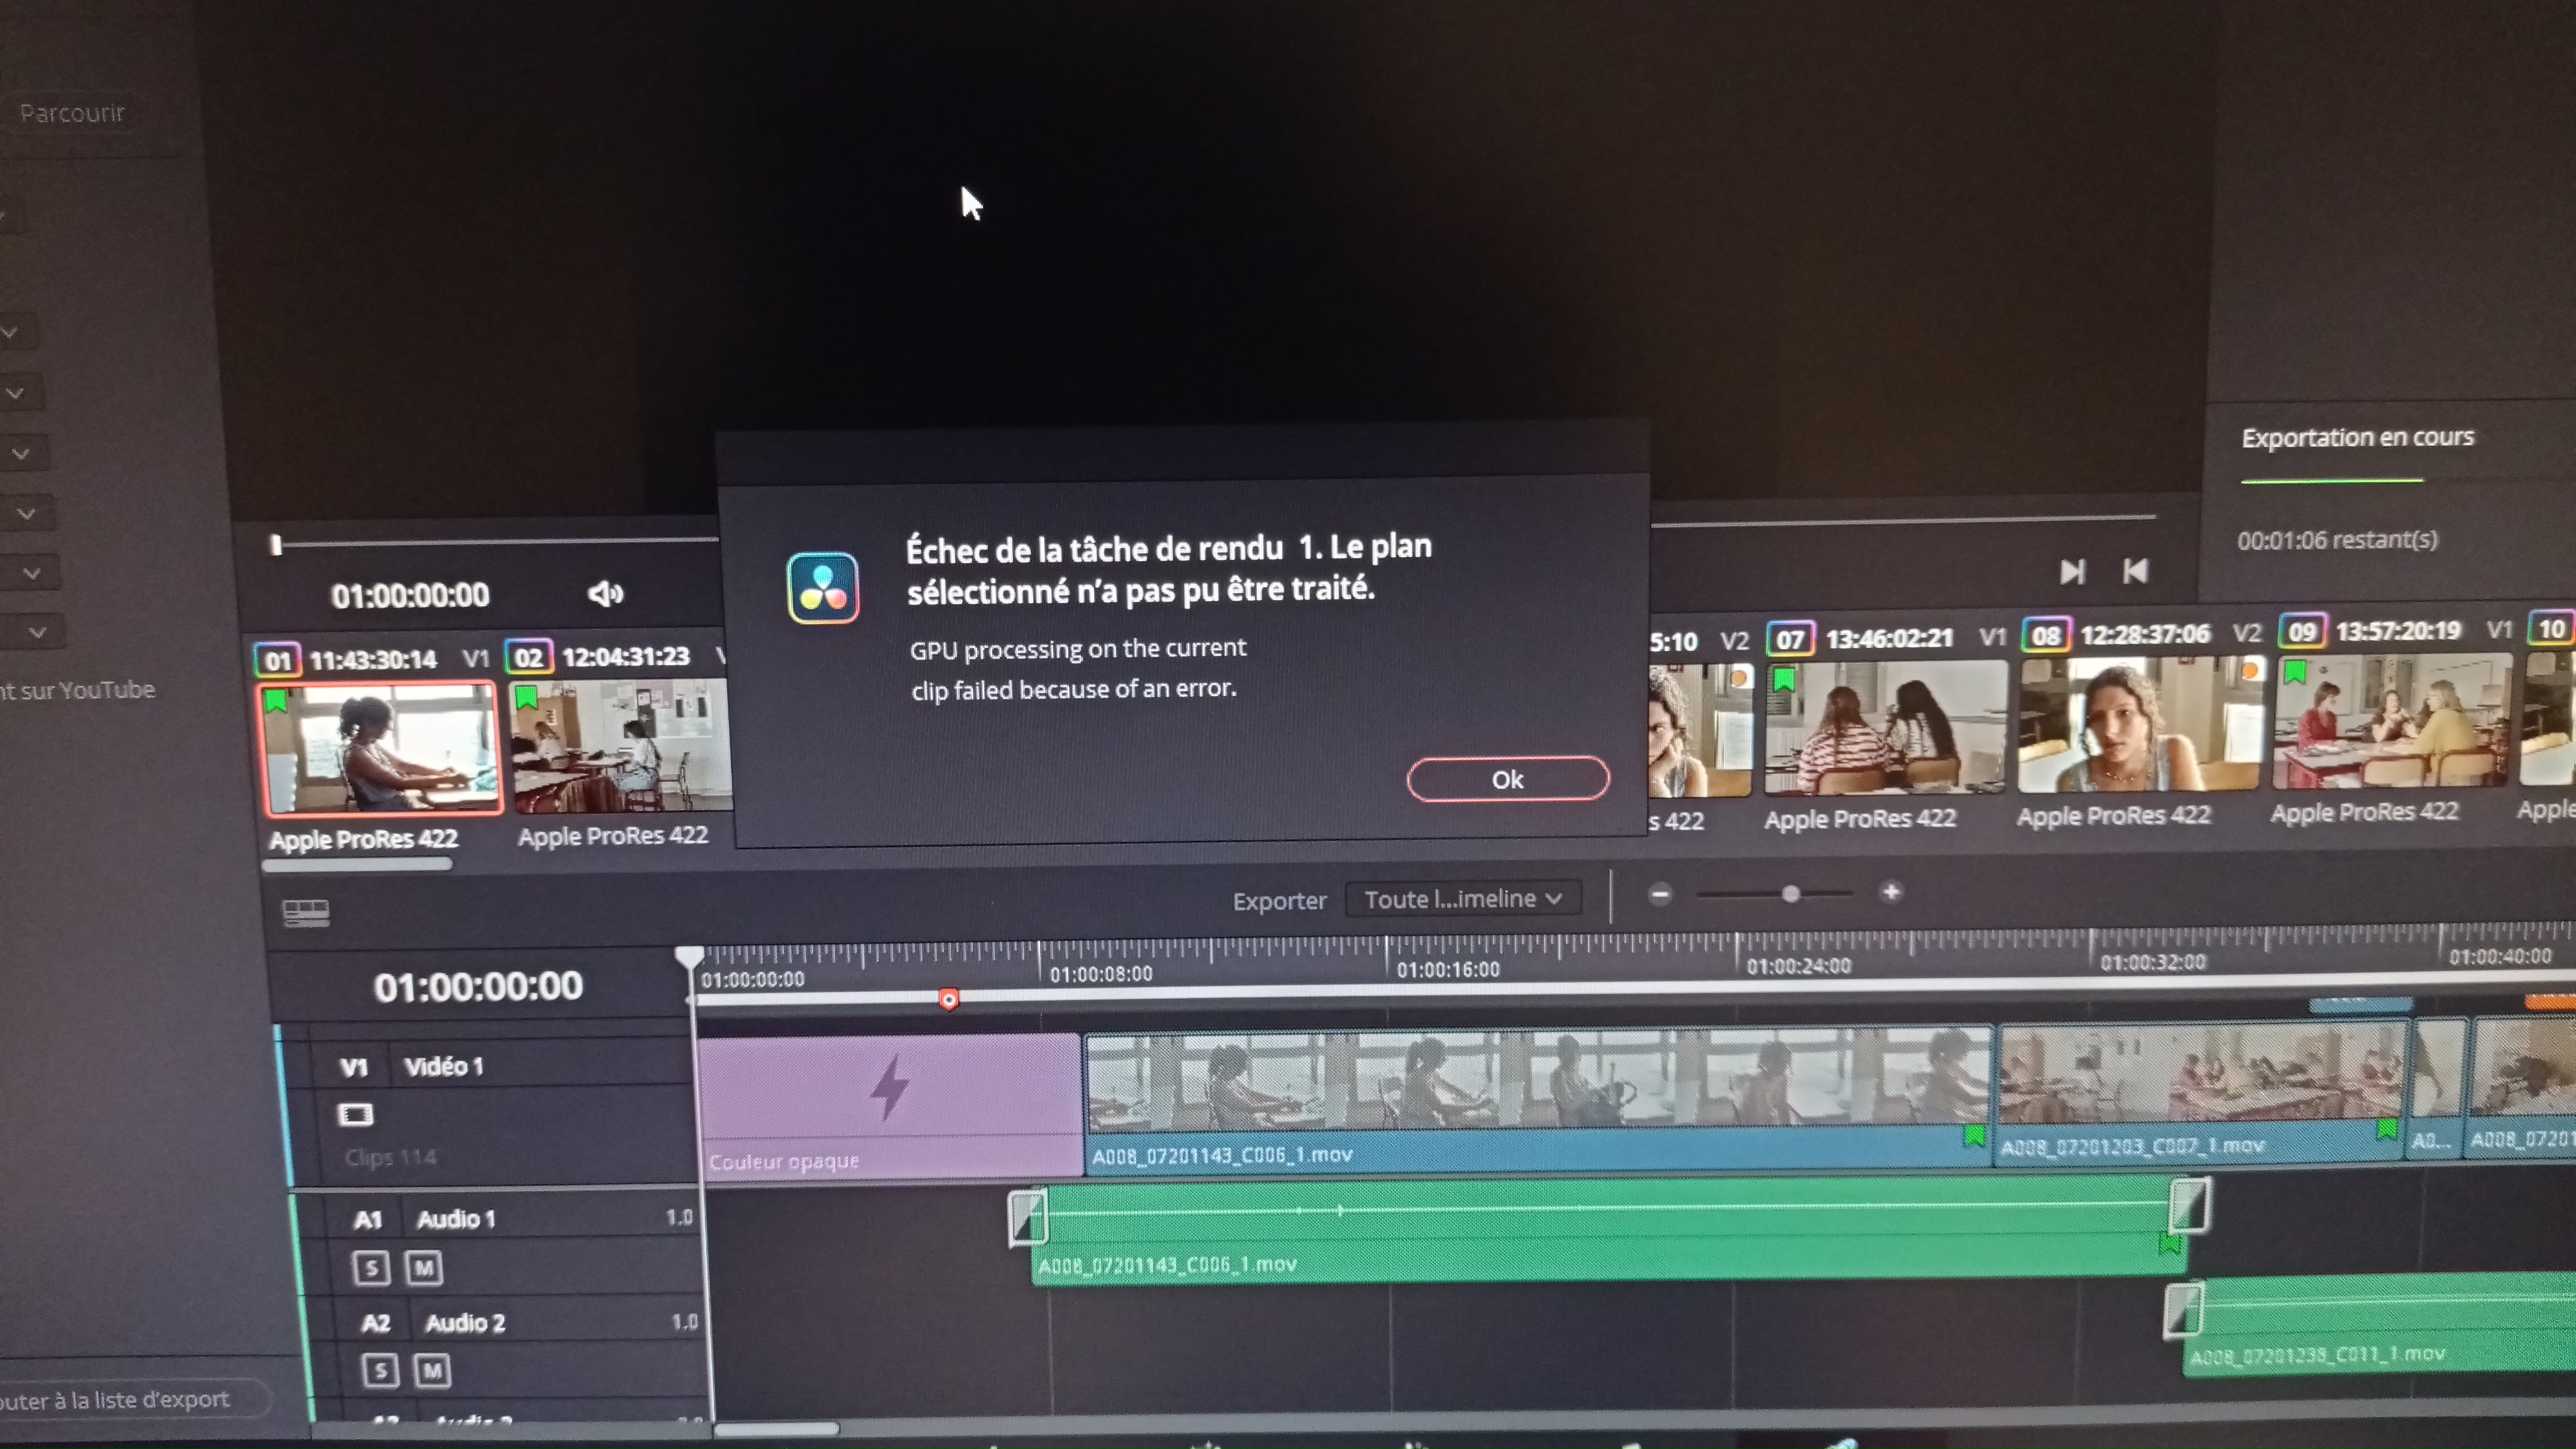This screenshot has width=2576, height=1449.
Task: Expand the top chevron in left panel
Action: coord(10,332)
